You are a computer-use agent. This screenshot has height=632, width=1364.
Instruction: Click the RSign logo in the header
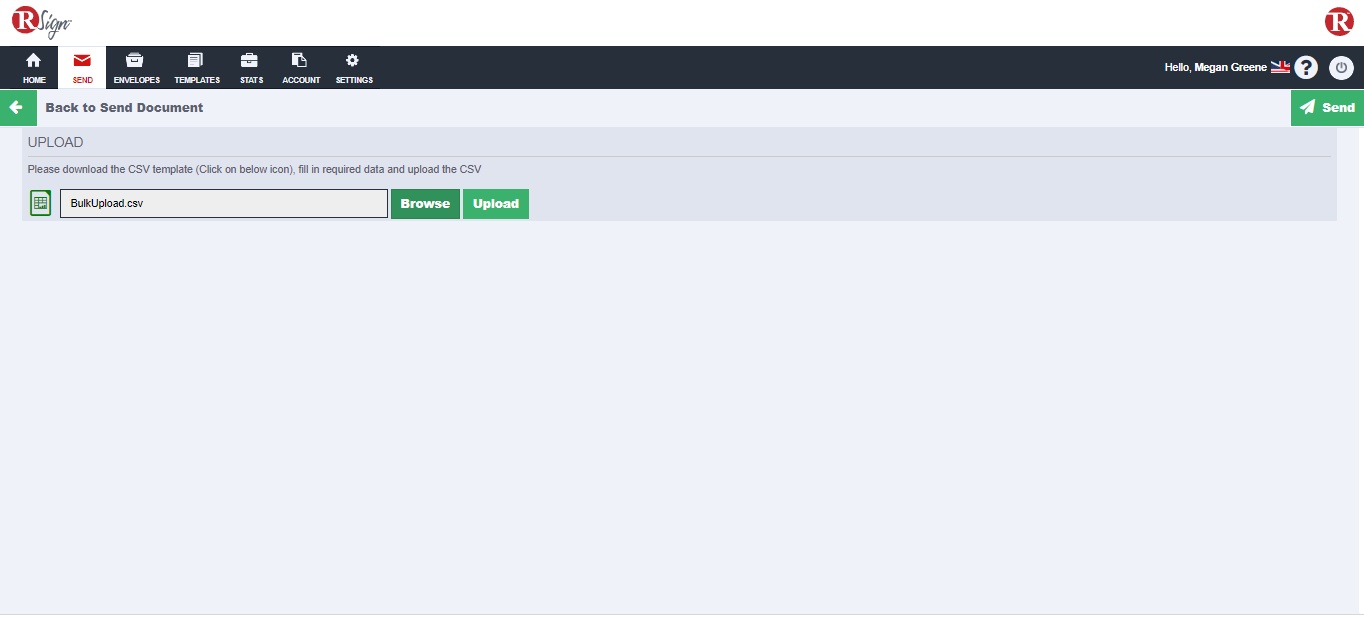click(x=41, y=22)
